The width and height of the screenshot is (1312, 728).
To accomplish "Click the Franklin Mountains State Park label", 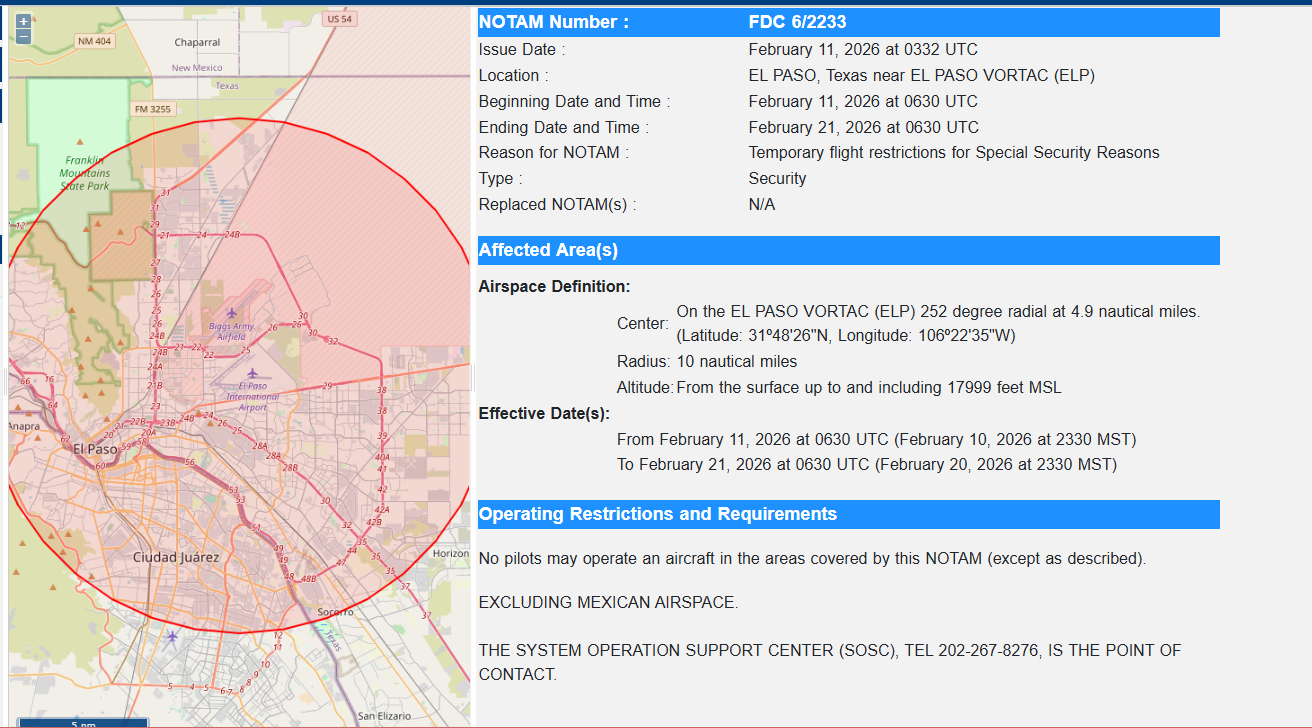I will click(84, 173).
